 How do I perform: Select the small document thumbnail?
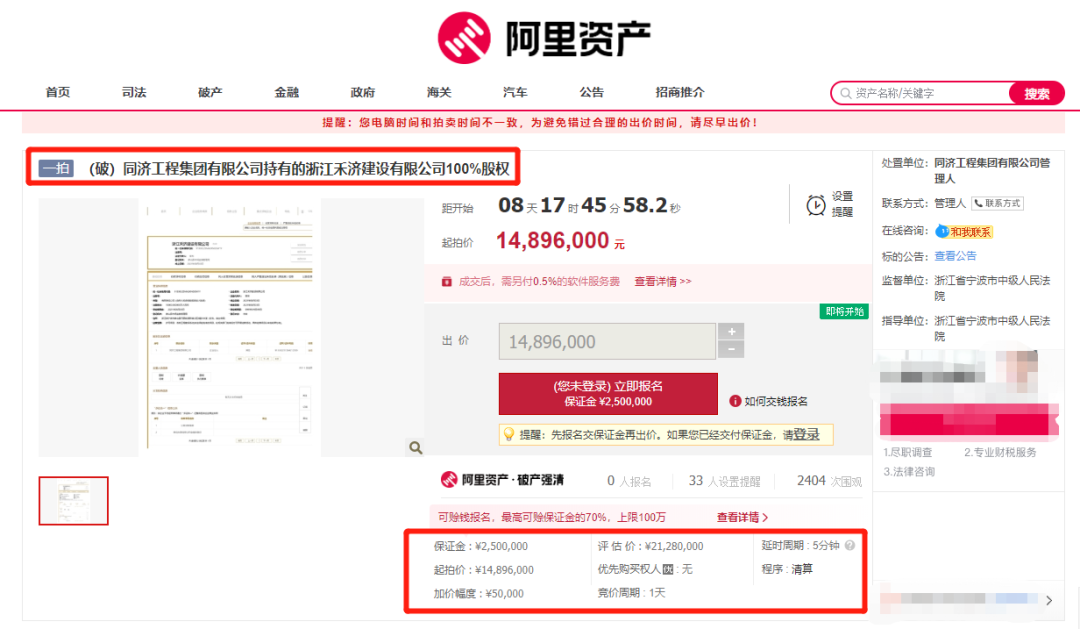point(74,501)
